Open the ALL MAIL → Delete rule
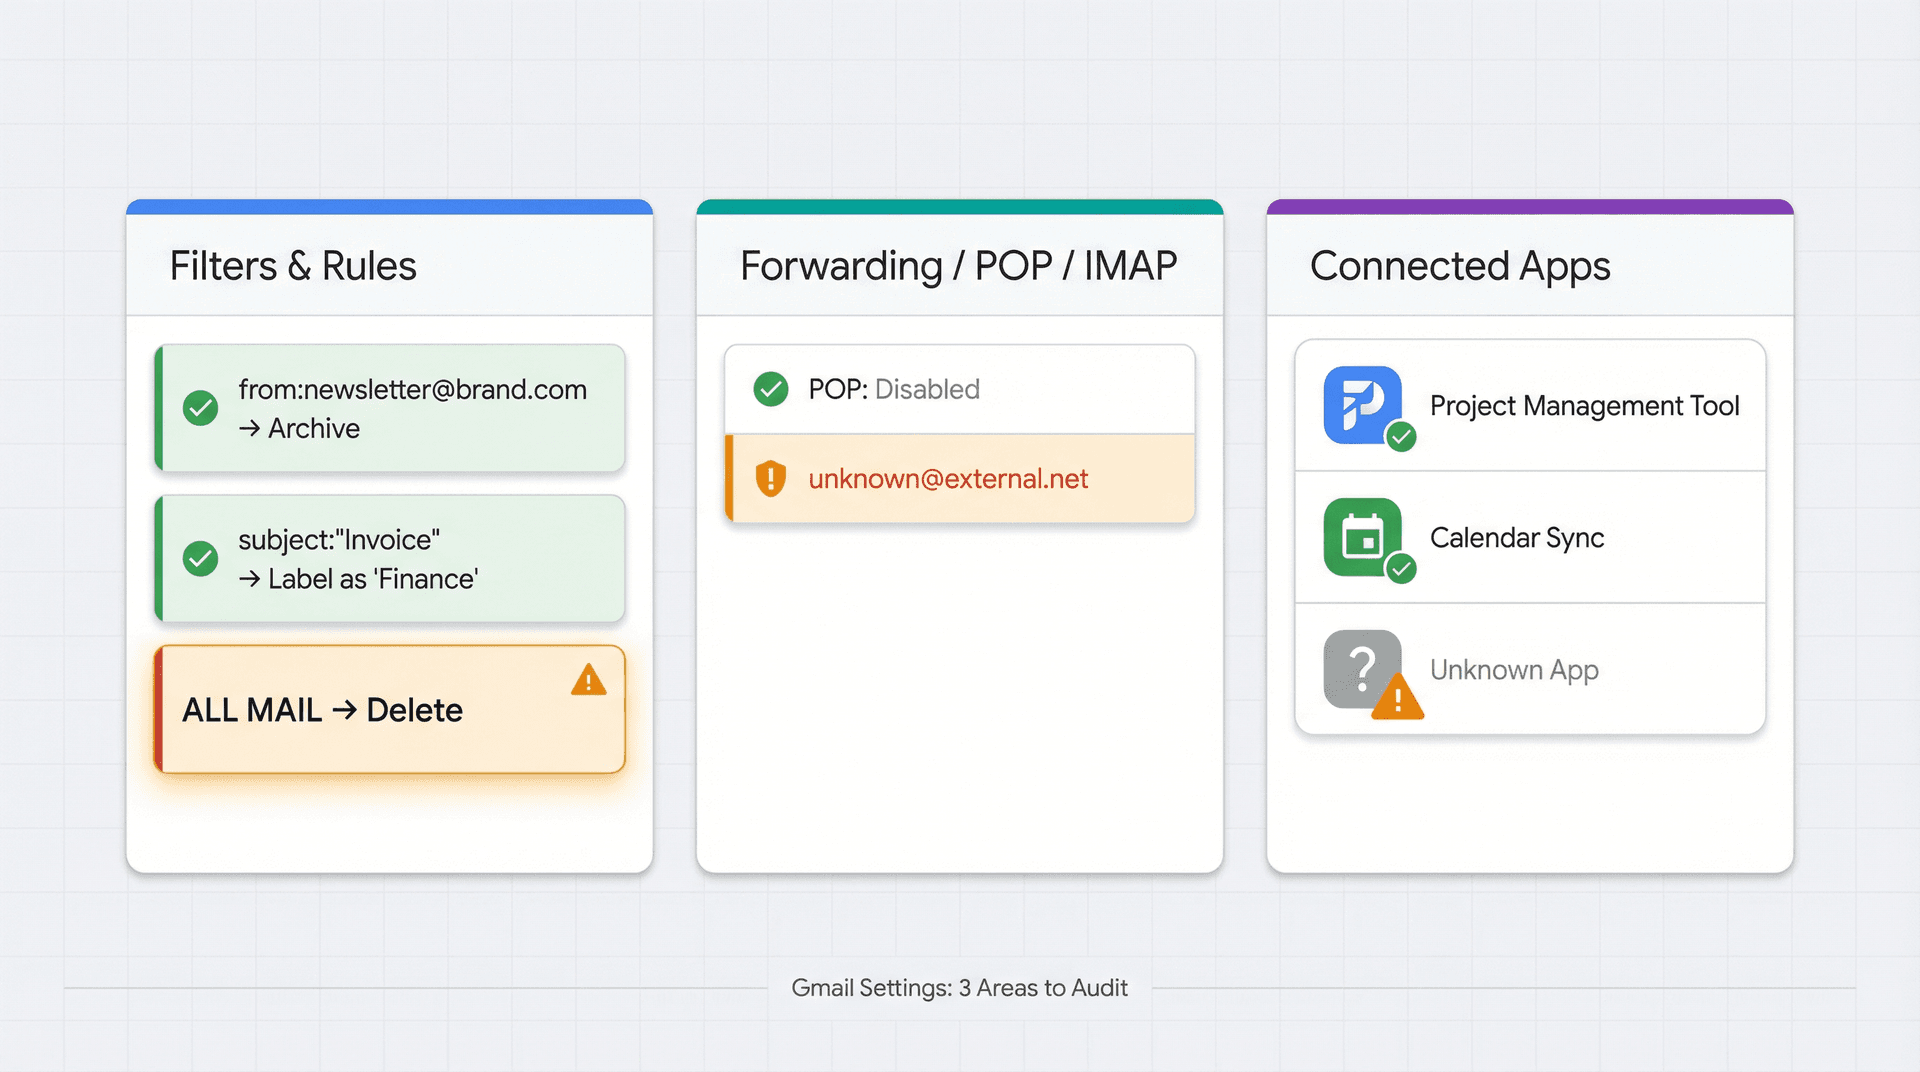The height and width of the screenshot is (1072, 1920). point(321,710)
